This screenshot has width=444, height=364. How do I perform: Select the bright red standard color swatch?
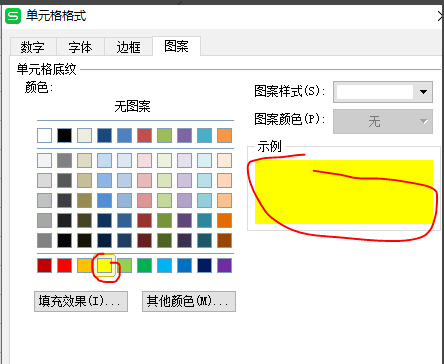[x=64, y=266]
